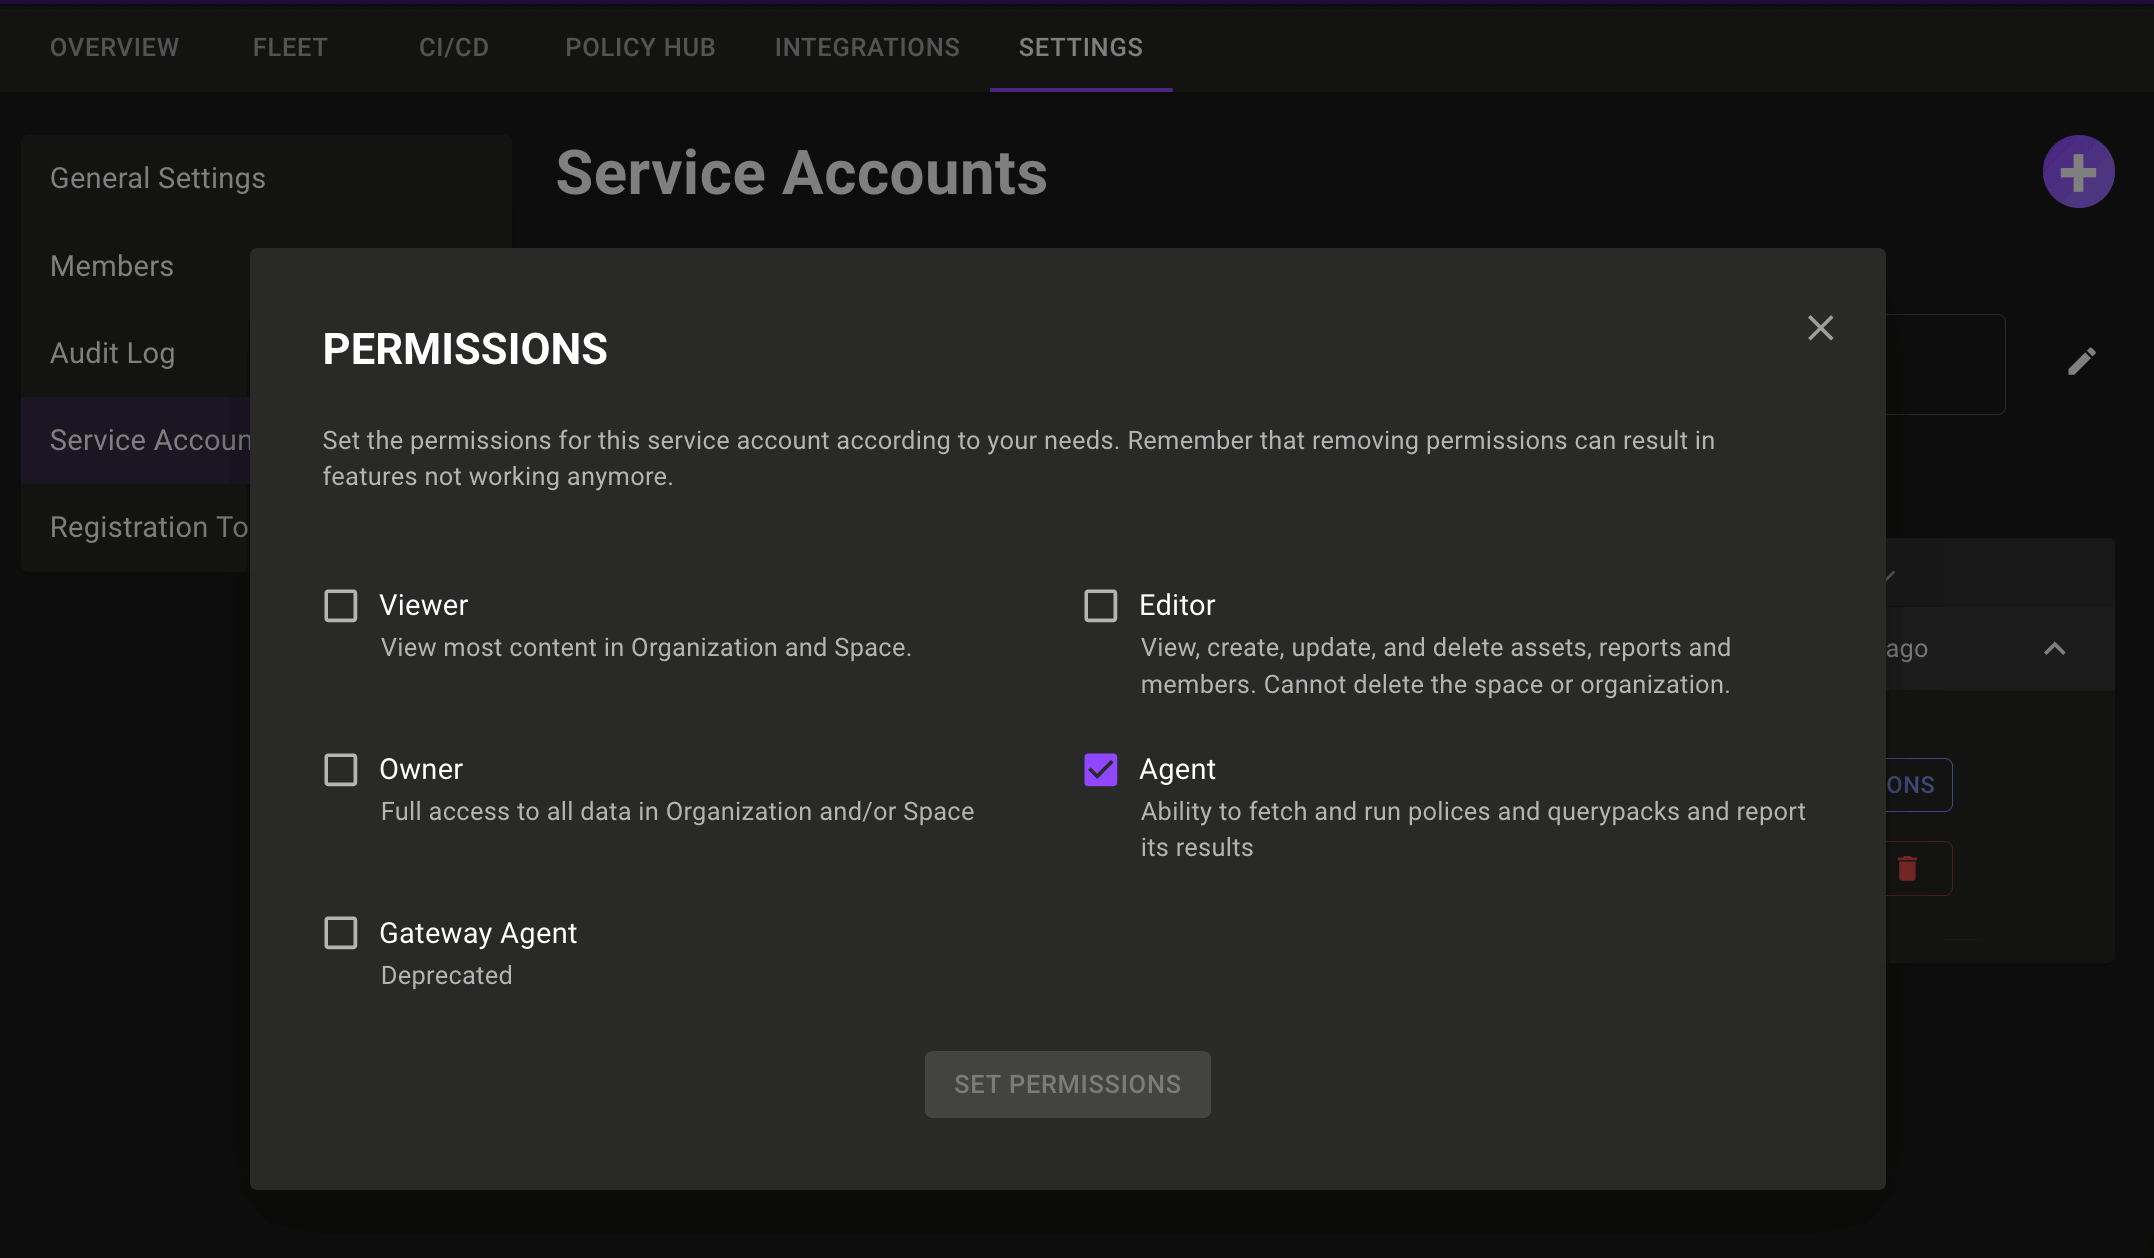
Task: Open the Policy Hub tab
Action: [640, 47]
